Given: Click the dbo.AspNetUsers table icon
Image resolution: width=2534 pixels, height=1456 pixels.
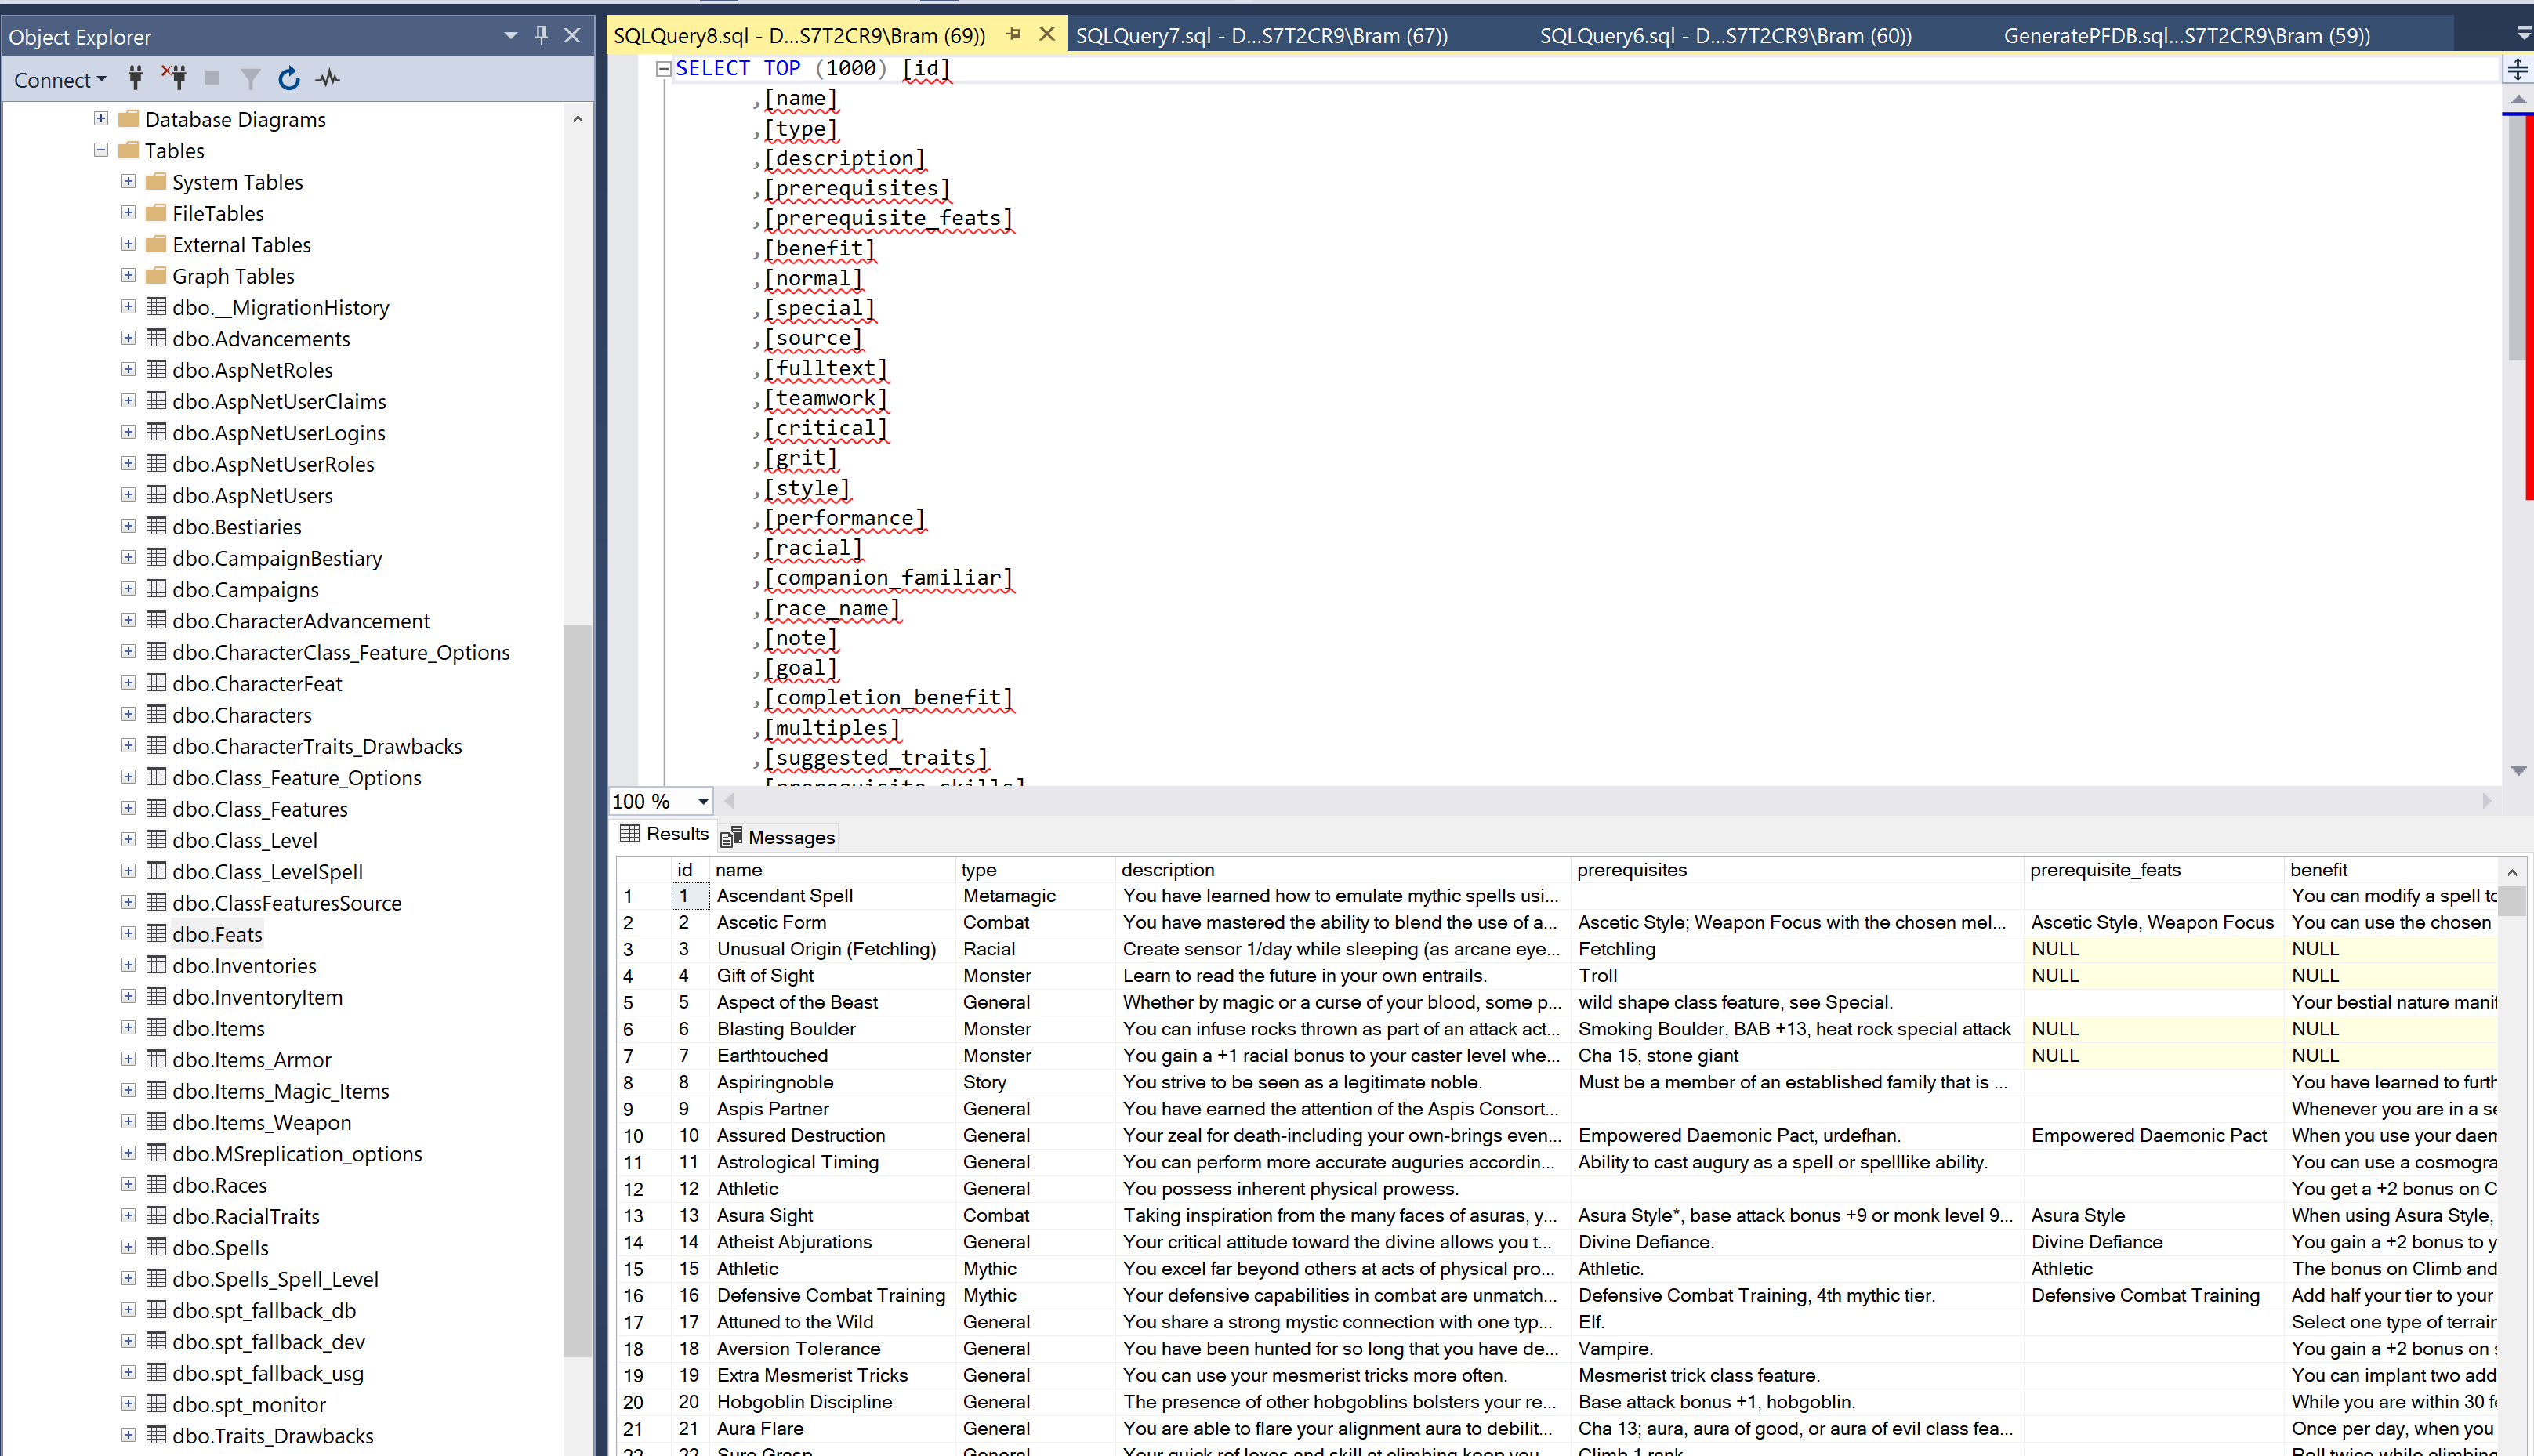Looking at the screenshot, I should pos(156,494).
